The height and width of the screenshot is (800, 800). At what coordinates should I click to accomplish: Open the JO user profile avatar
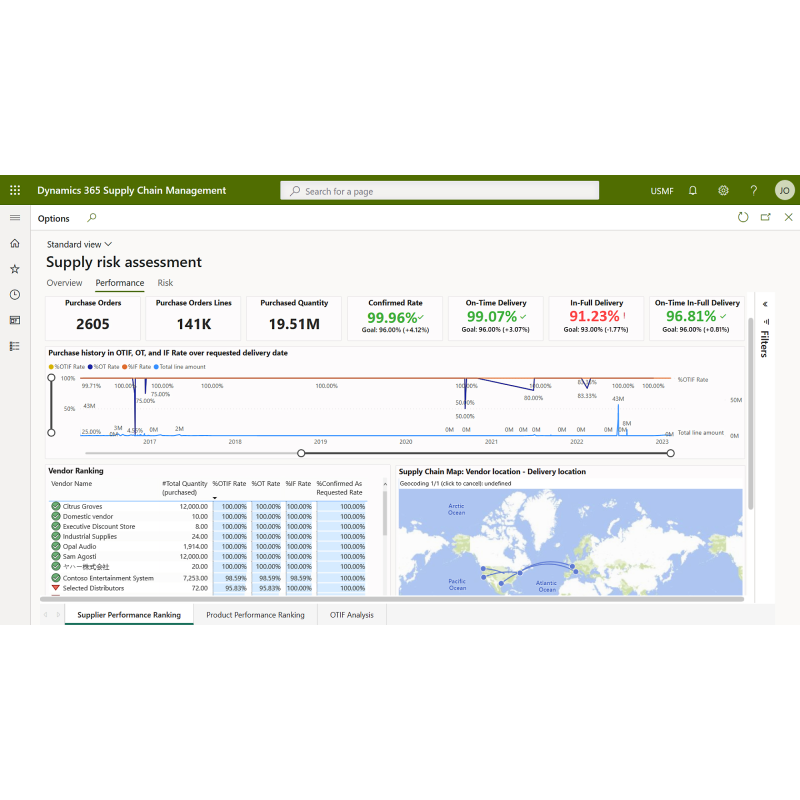784,190
